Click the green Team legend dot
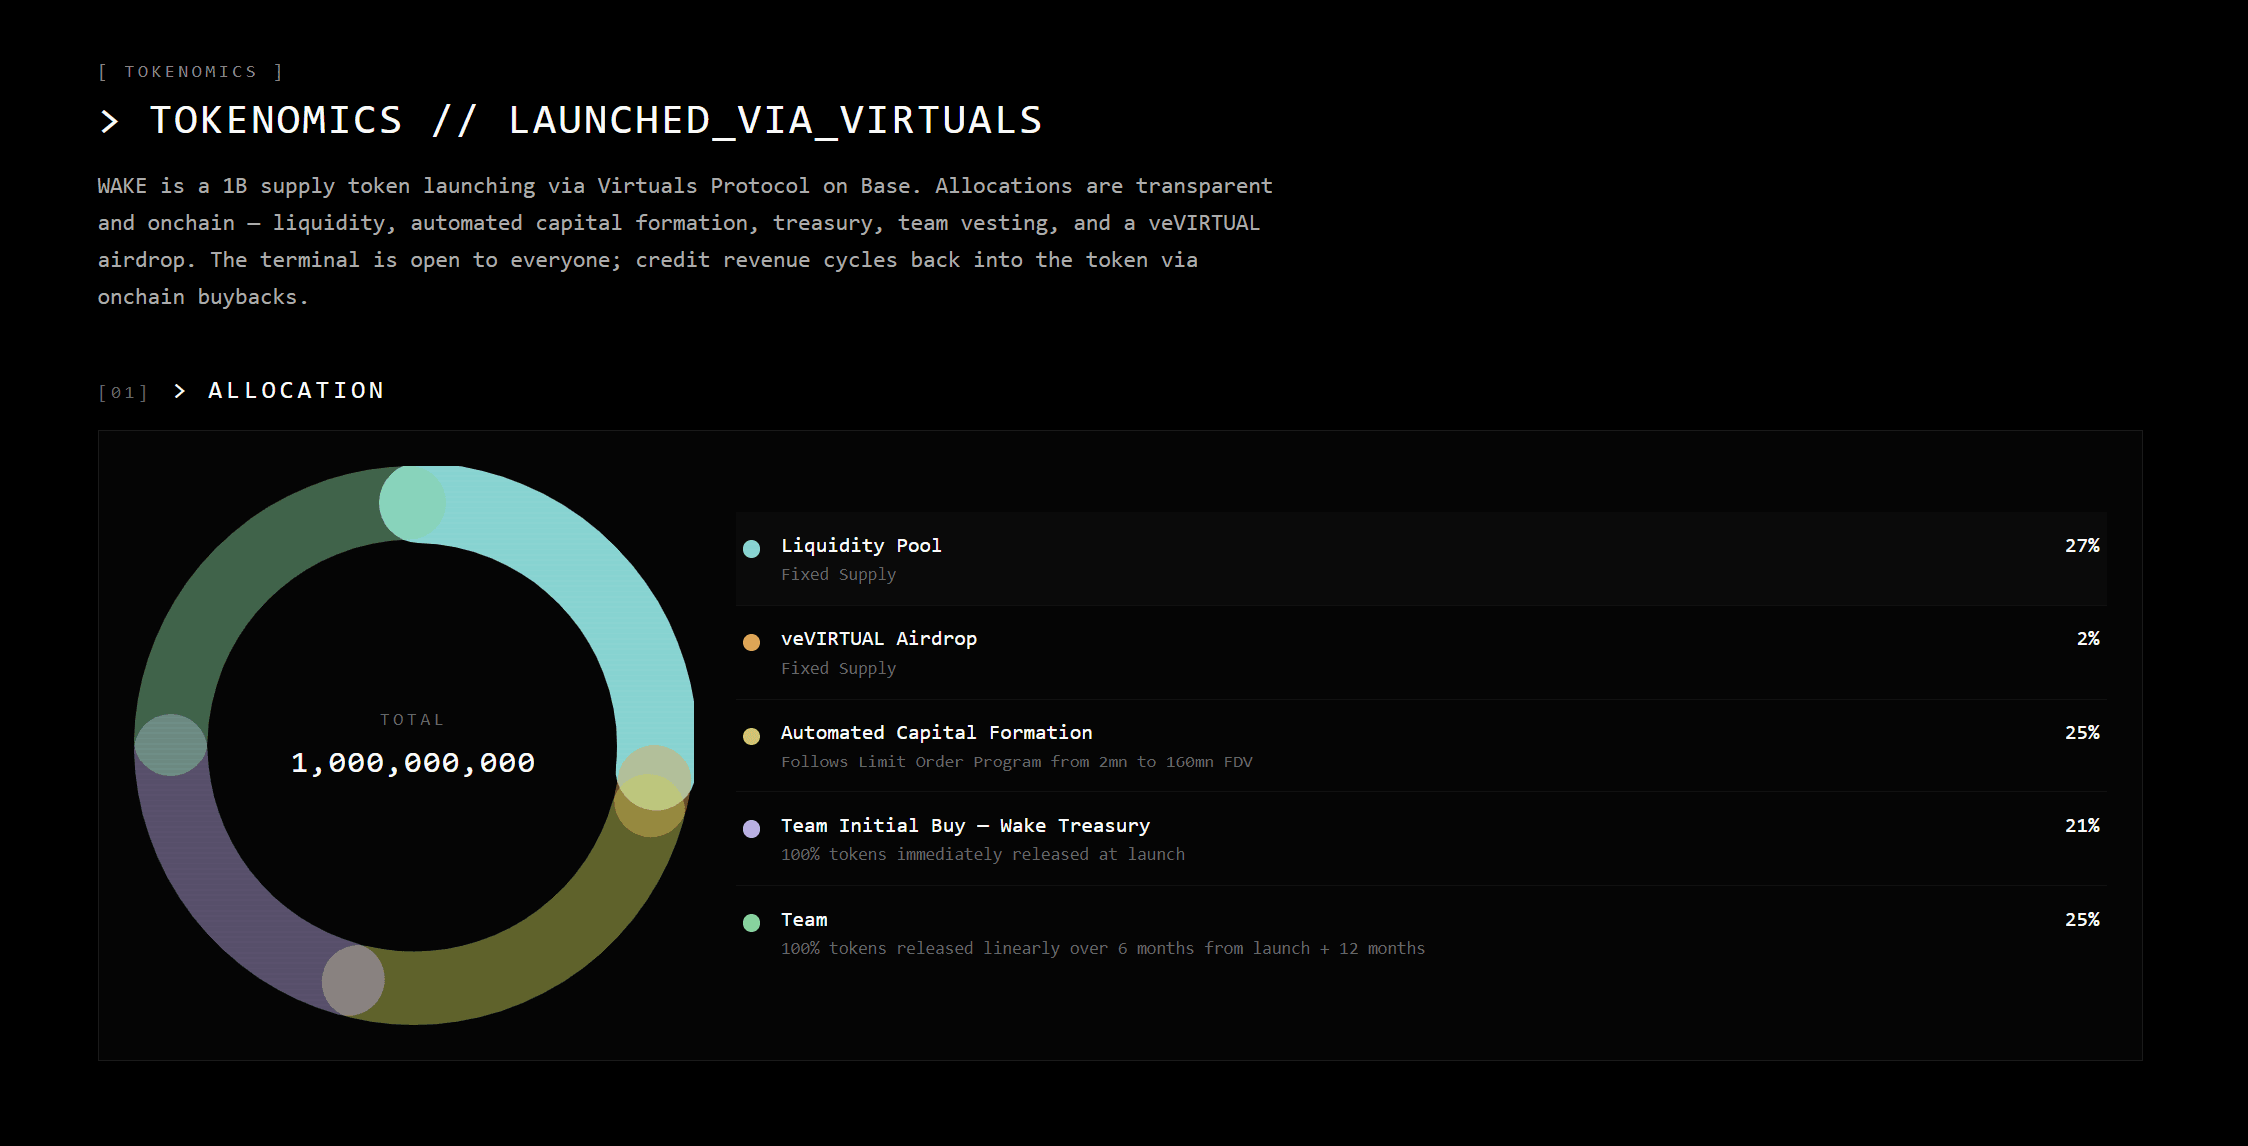The width and height of the screenshot is (2248, 1146). pyautogui.click(x=751, y=923)
